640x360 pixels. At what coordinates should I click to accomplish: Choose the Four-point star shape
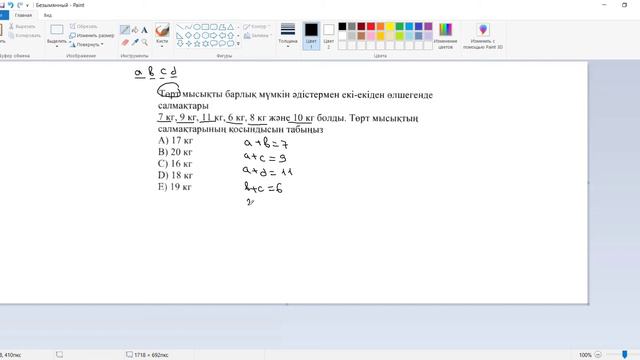click(188, 44)
